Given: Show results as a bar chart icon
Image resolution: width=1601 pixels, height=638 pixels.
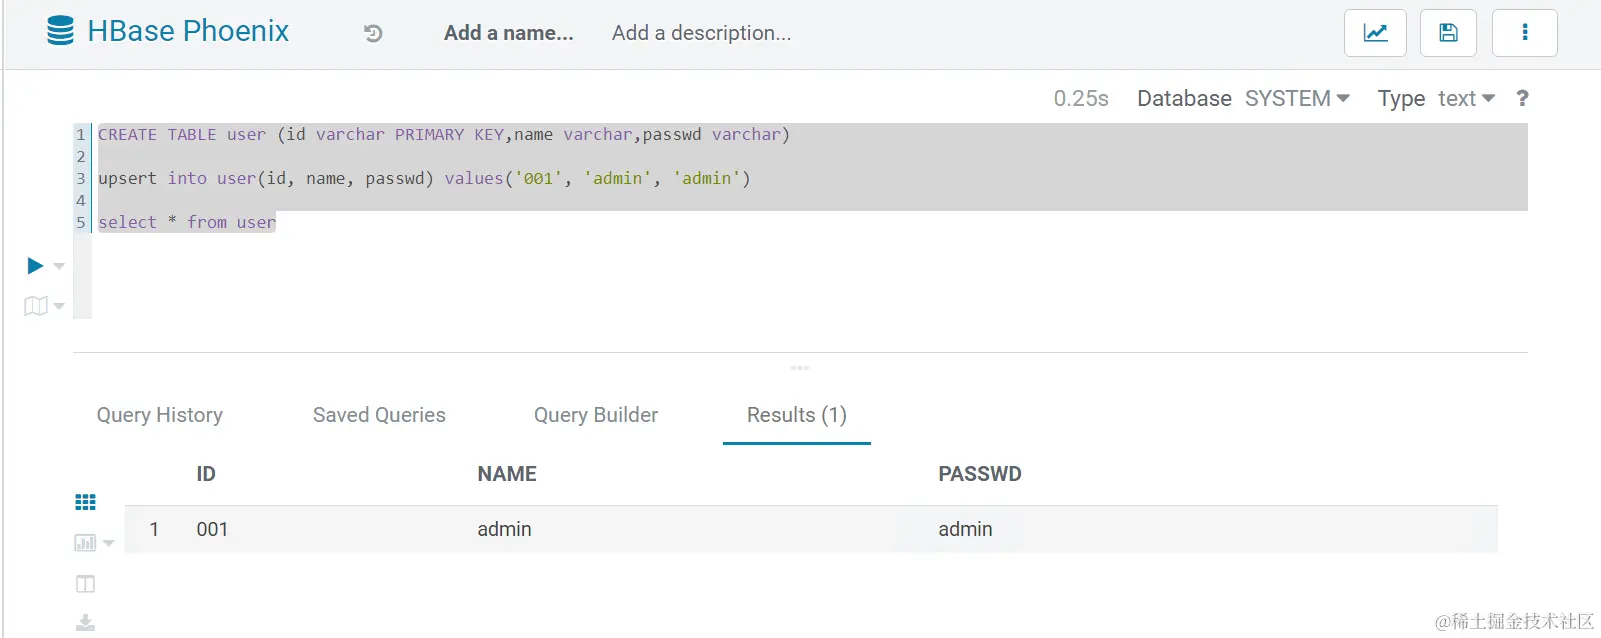Looking at the screenshot, I should point(86,543).
